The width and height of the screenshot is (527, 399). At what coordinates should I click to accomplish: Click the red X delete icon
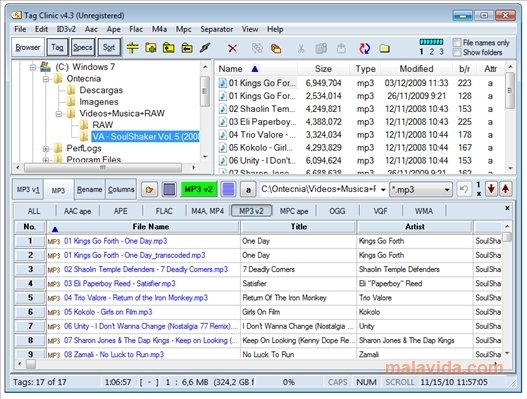pos(232,48)
